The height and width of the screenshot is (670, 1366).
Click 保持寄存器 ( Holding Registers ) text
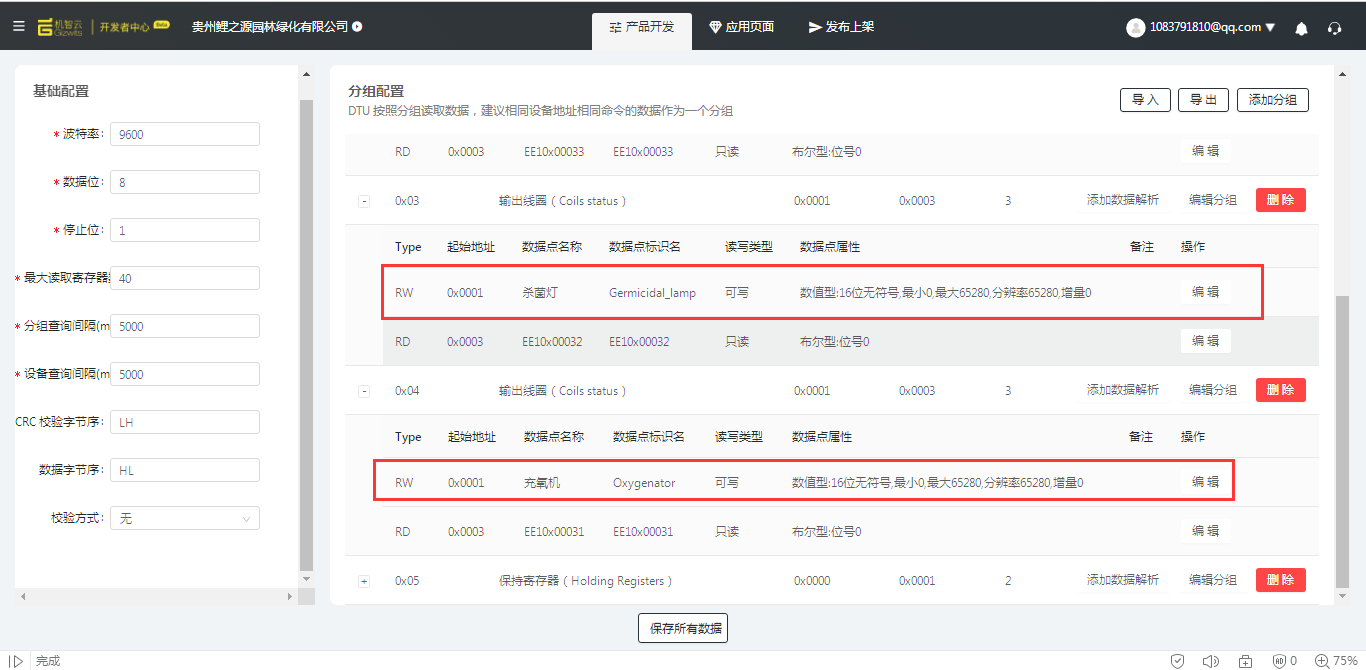tap(586, 581)
